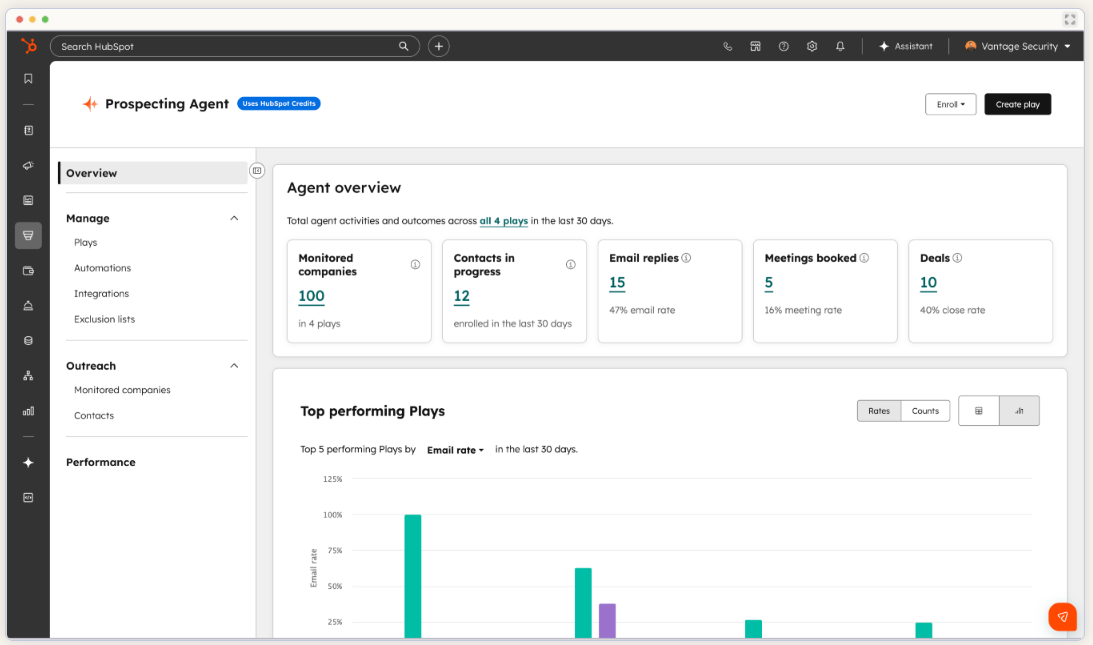Open Monitored companies under Outreach
1093x645 pixels.
(123, 390)
